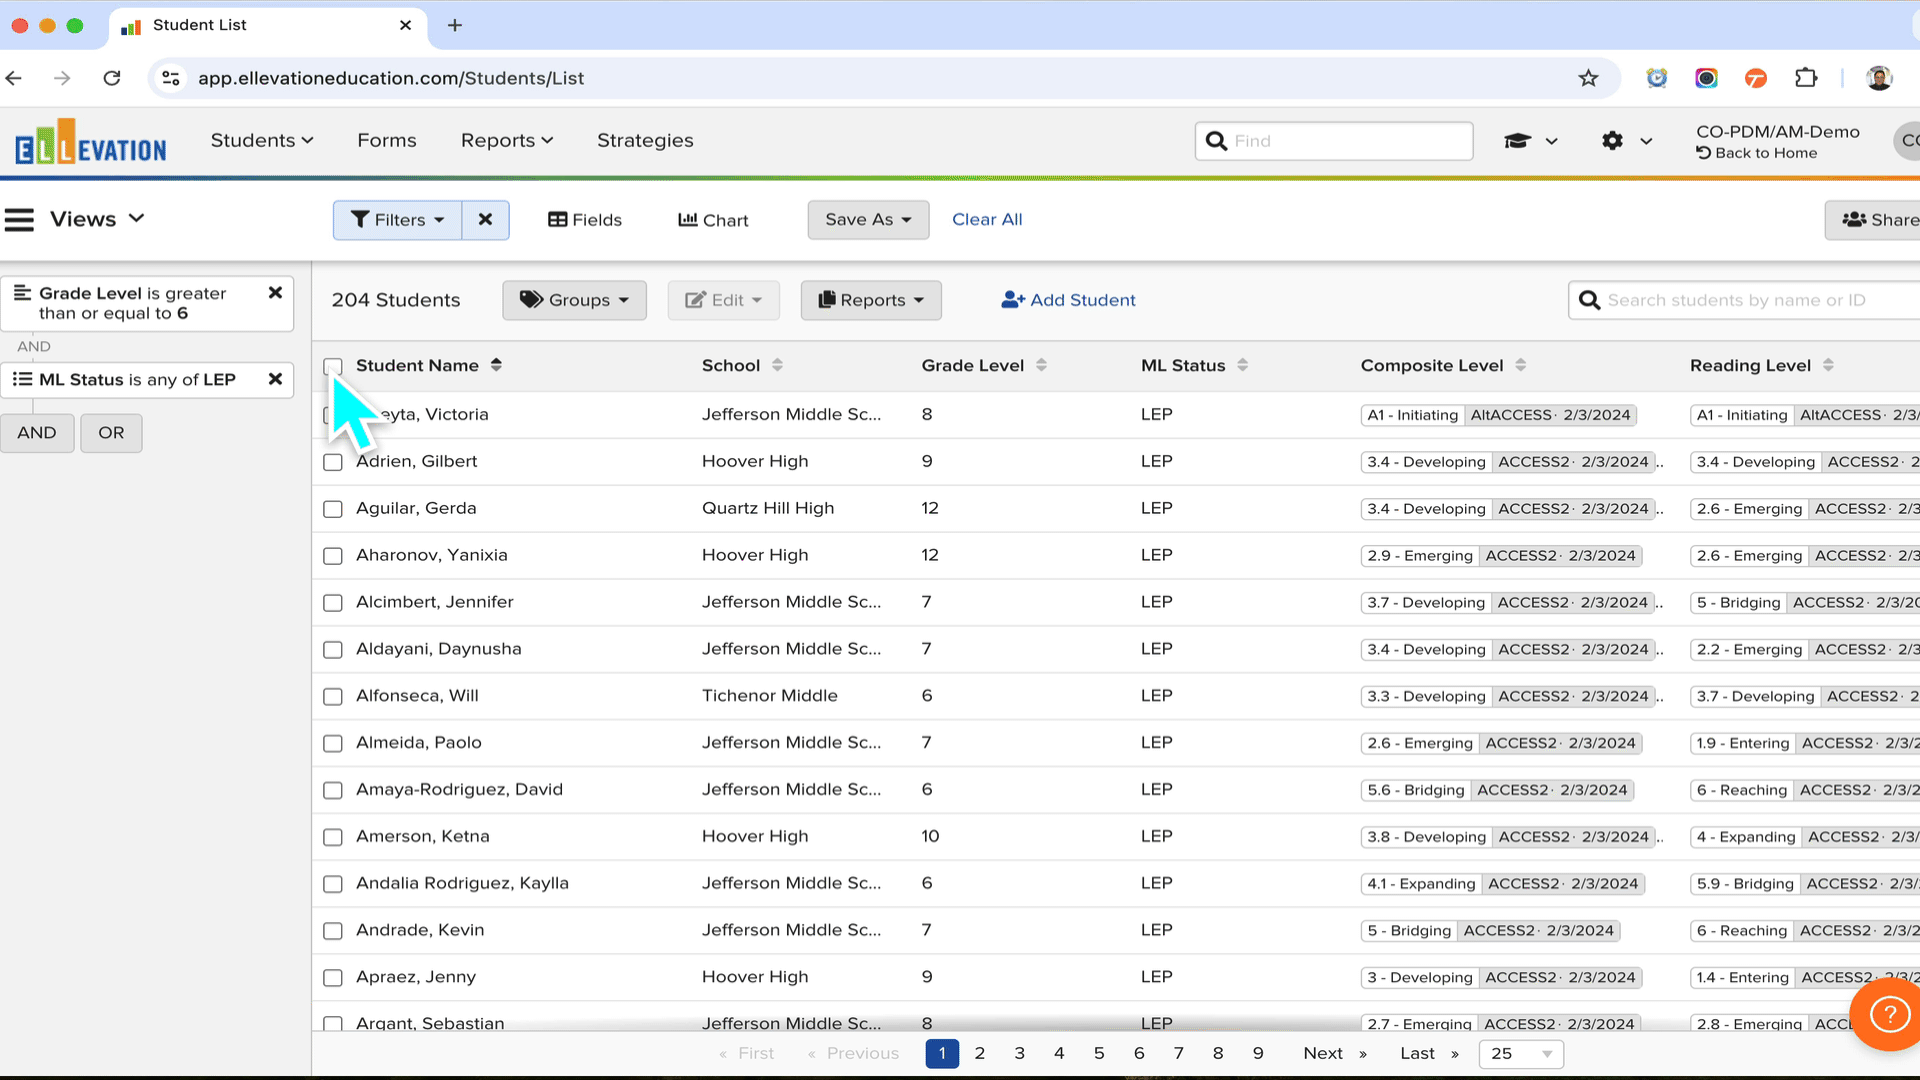This screenshot has width=1920, height=1080.
Task: Click the Back to Home link
Action: tap(1757, 153)
